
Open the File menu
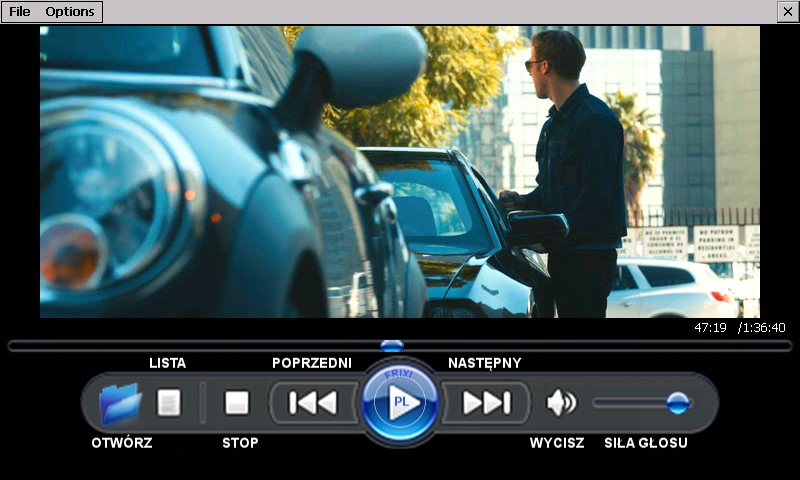pos(20,12)
